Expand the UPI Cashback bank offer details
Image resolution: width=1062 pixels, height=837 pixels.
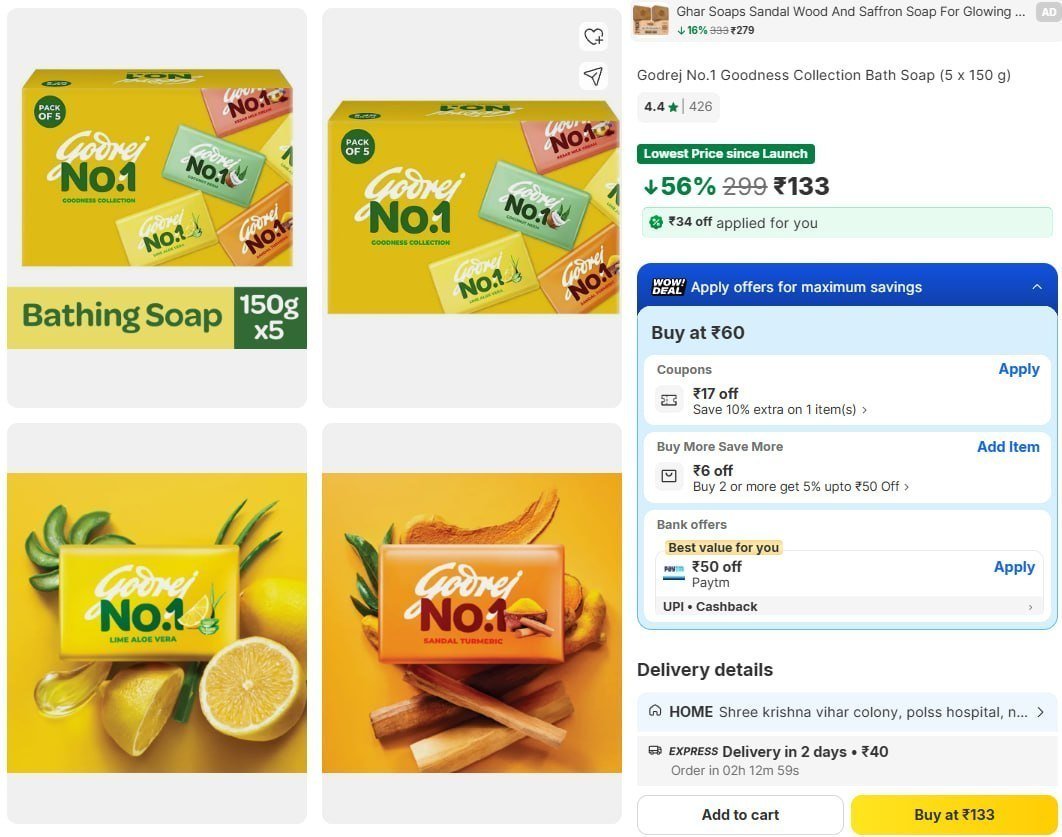1030,607
